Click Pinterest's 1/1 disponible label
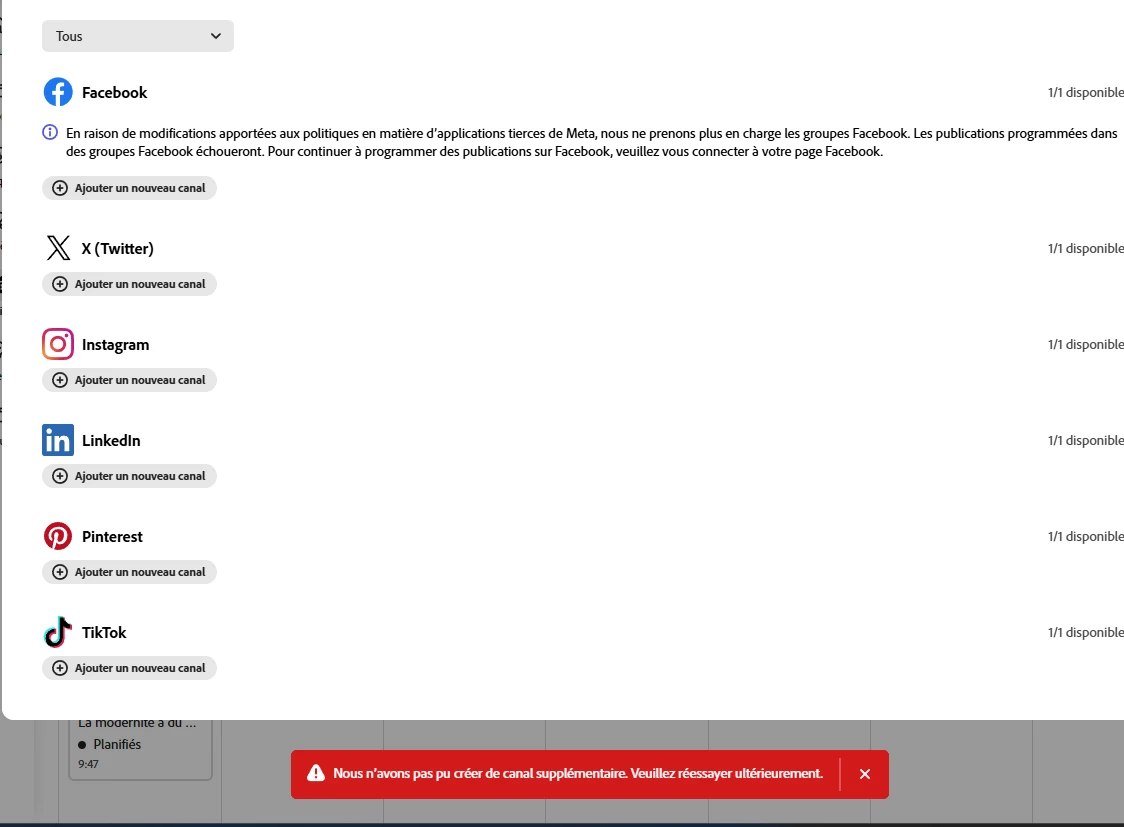Screen dimensions: 1124x827 (x=1085, y=537)
